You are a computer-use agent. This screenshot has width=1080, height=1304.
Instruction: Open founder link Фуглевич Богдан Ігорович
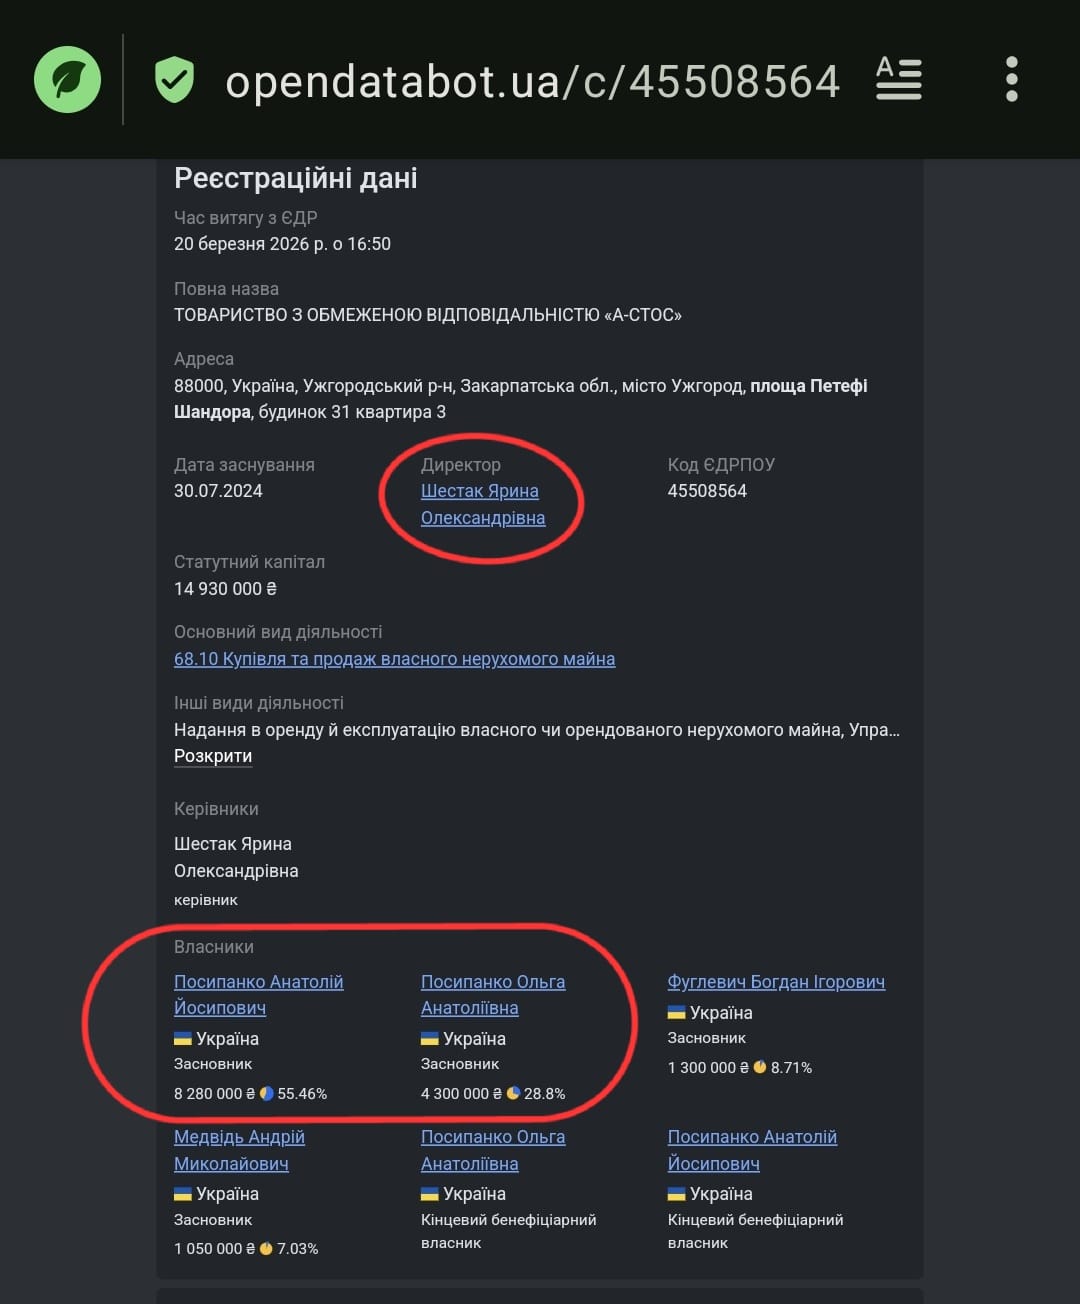click(x=776, y=982)
